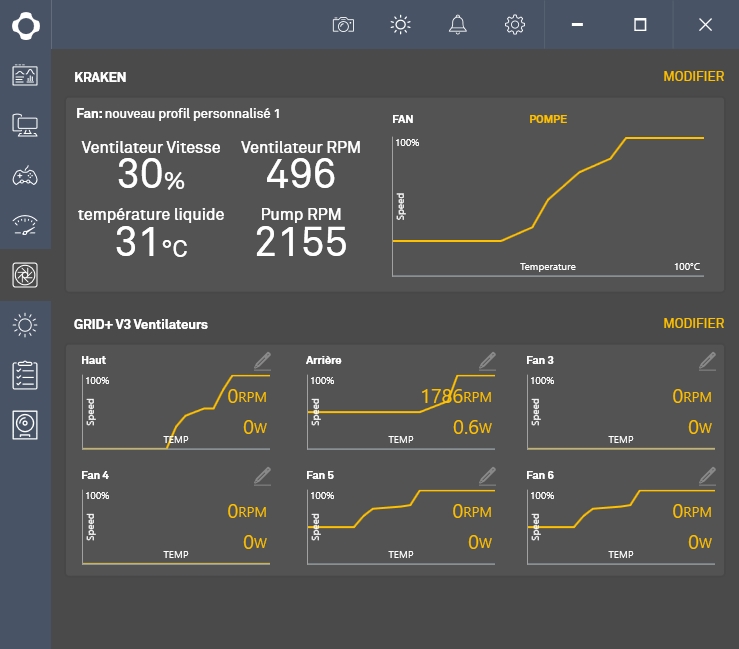The width and height of the screenshot is (739, 649).
Task: Edit the Haut fan with pencil icon
Action: point(262,360)
